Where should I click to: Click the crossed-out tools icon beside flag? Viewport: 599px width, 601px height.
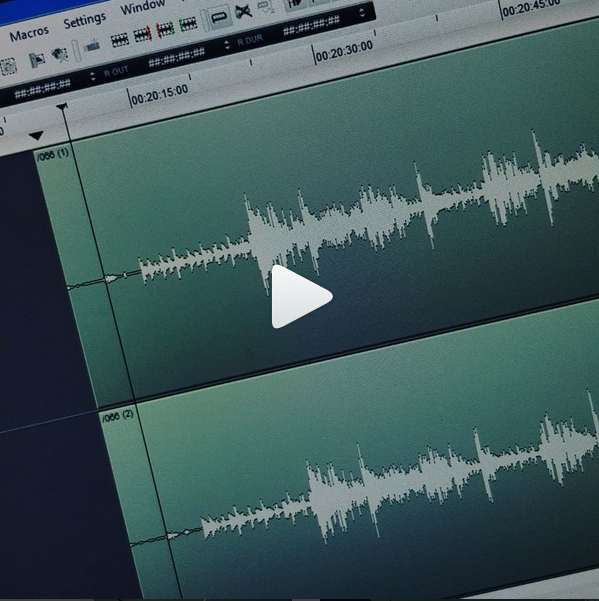(x=59, y=54)
